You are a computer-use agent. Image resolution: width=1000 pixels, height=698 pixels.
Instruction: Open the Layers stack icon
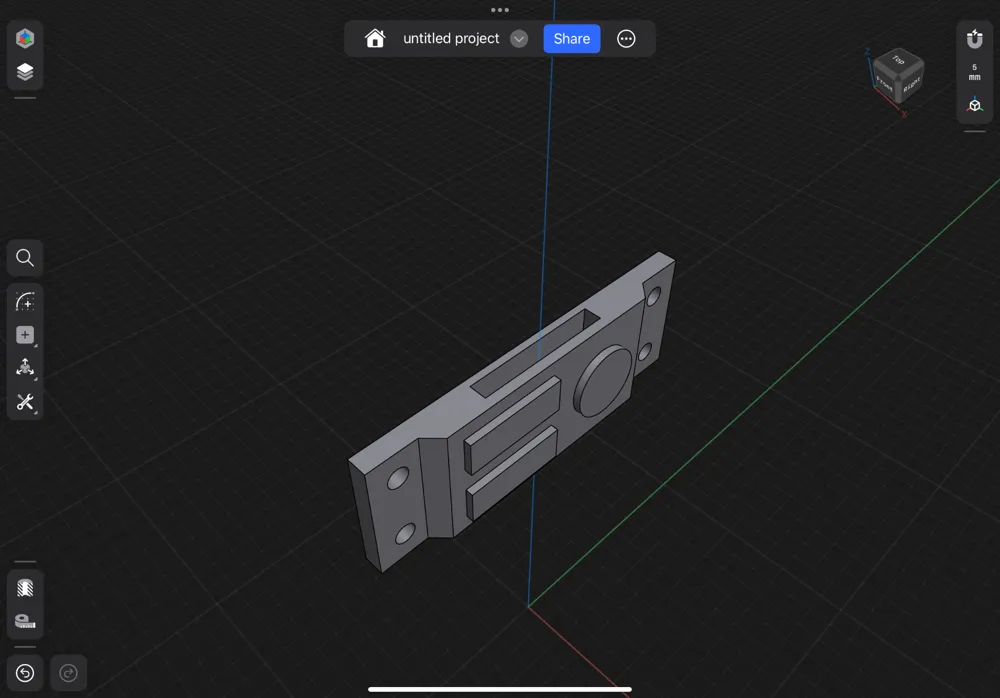pyautogui.click(x=25, y=72)
